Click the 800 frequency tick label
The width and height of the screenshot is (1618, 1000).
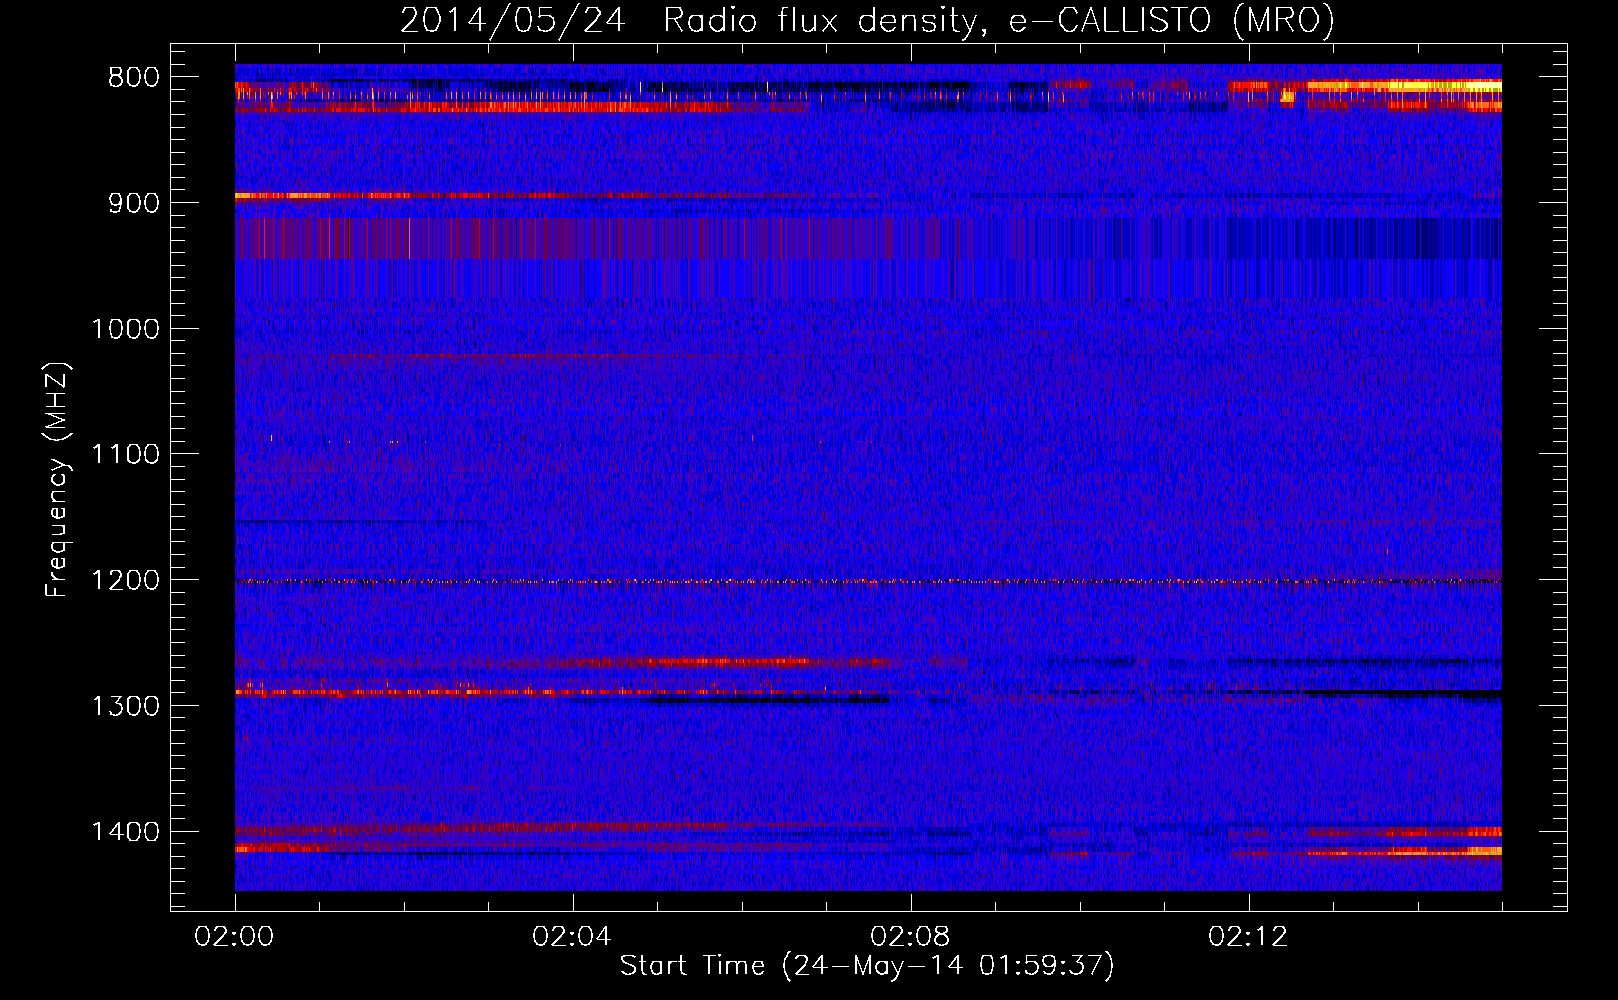click(x=133, y=78)
